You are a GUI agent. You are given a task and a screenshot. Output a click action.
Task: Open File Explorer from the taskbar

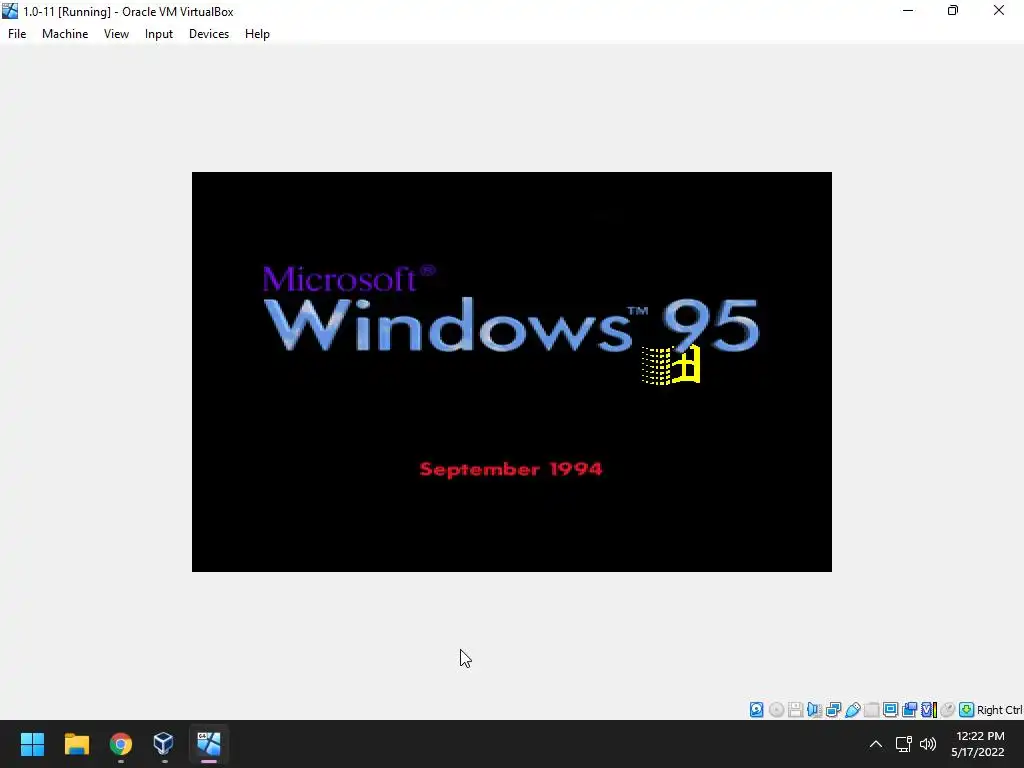pyautogui.click(x=76, y=743)
